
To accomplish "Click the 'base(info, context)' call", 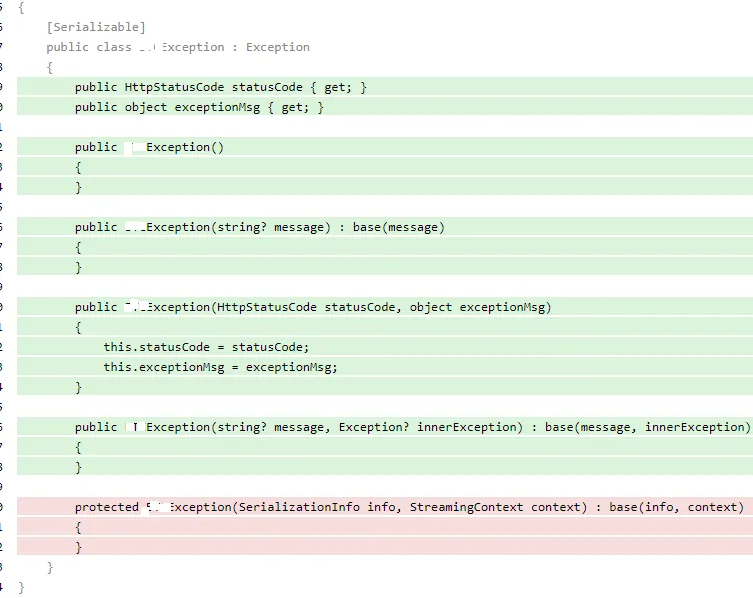I will [676, 507].
